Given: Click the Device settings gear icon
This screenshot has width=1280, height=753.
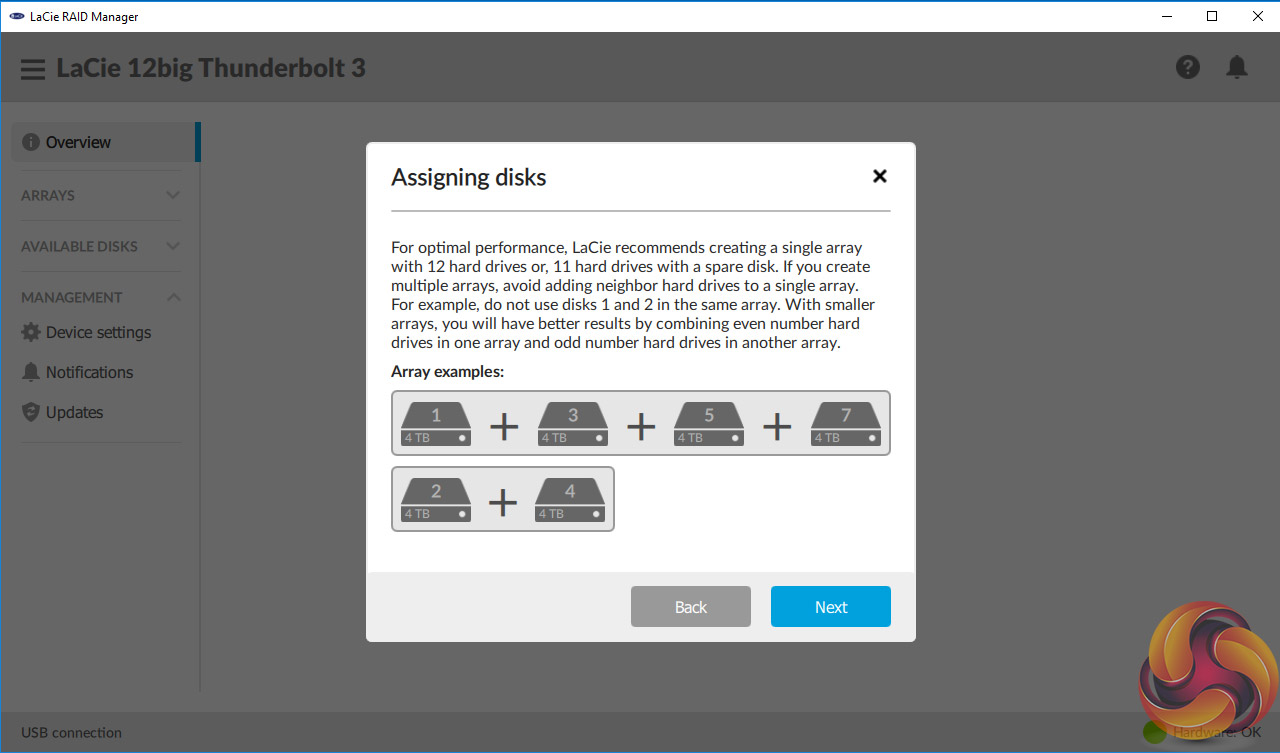Looking at the screenshot, I should pos(31,332).
